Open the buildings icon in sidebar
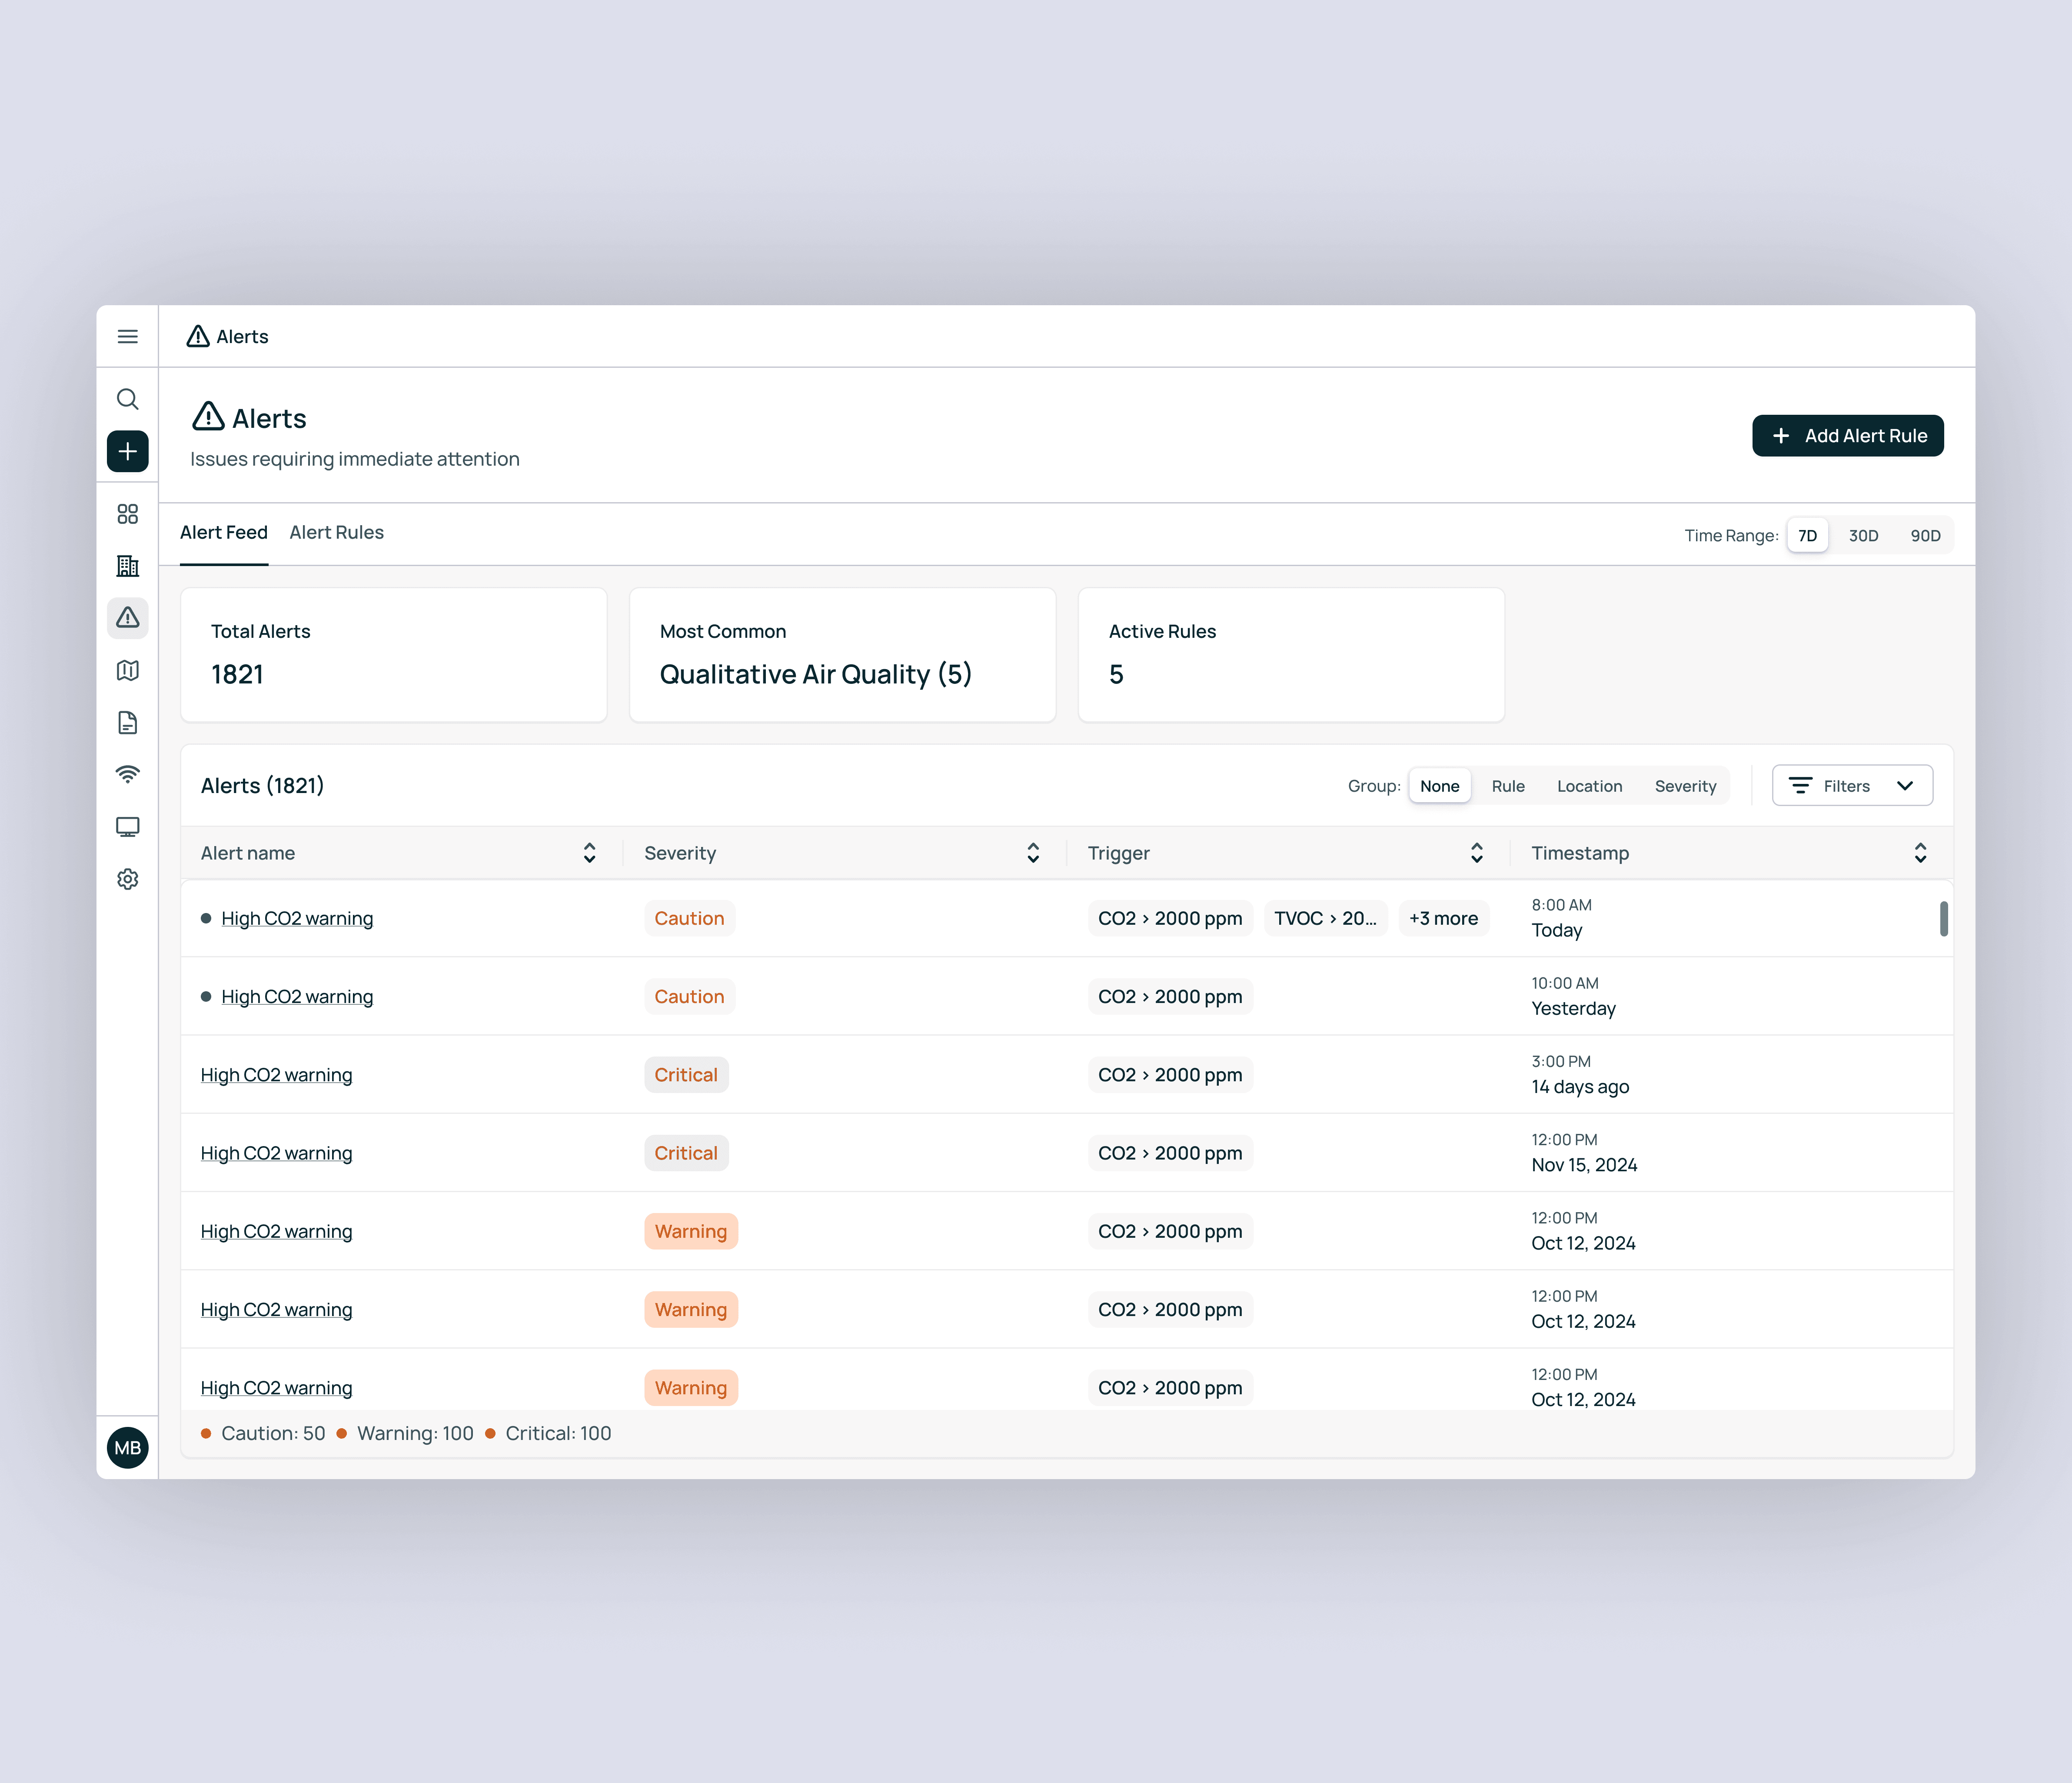 click(x=127, y=566)
